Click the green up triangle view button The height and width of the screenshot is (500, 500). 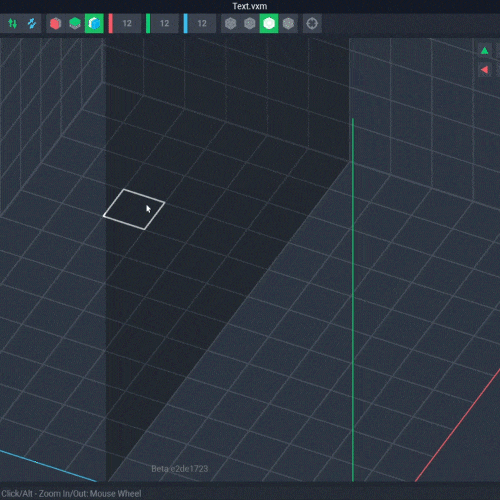pyautogui.click(x=485, y=51)
